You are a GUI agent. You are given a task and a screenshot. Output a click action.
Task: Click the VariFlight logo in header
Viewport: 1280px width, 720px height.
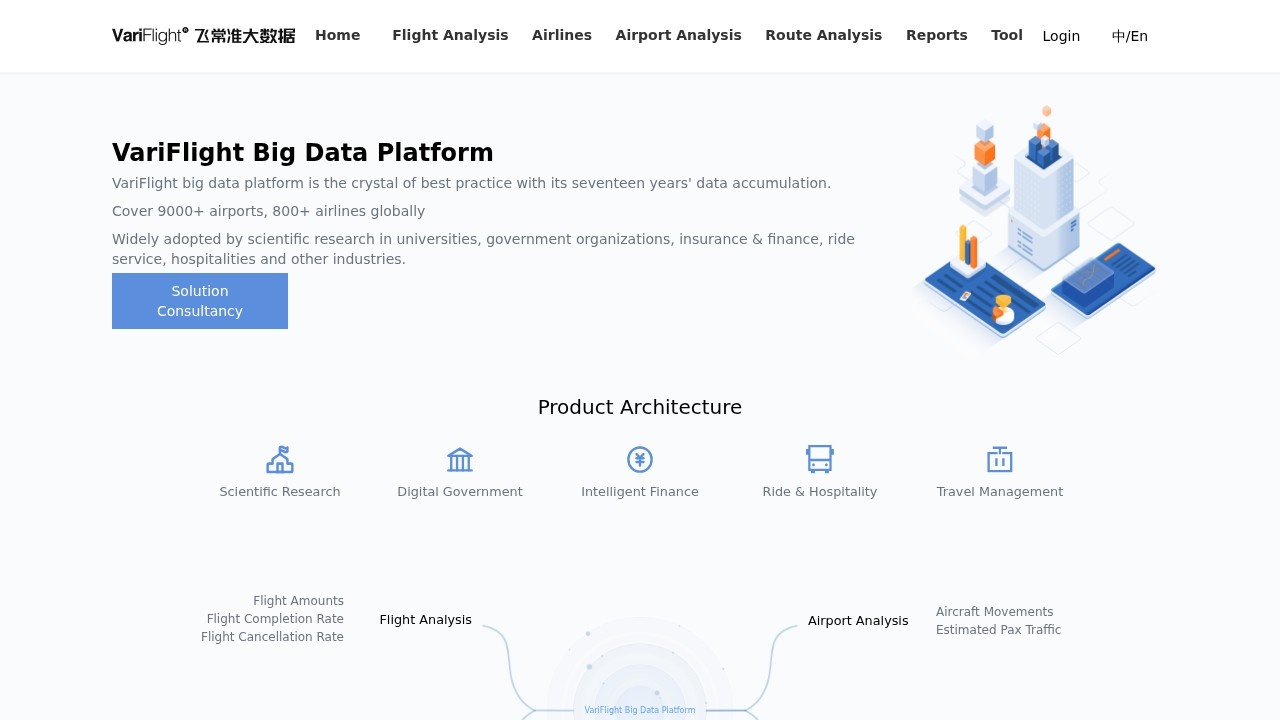click(x=203, y=36)
